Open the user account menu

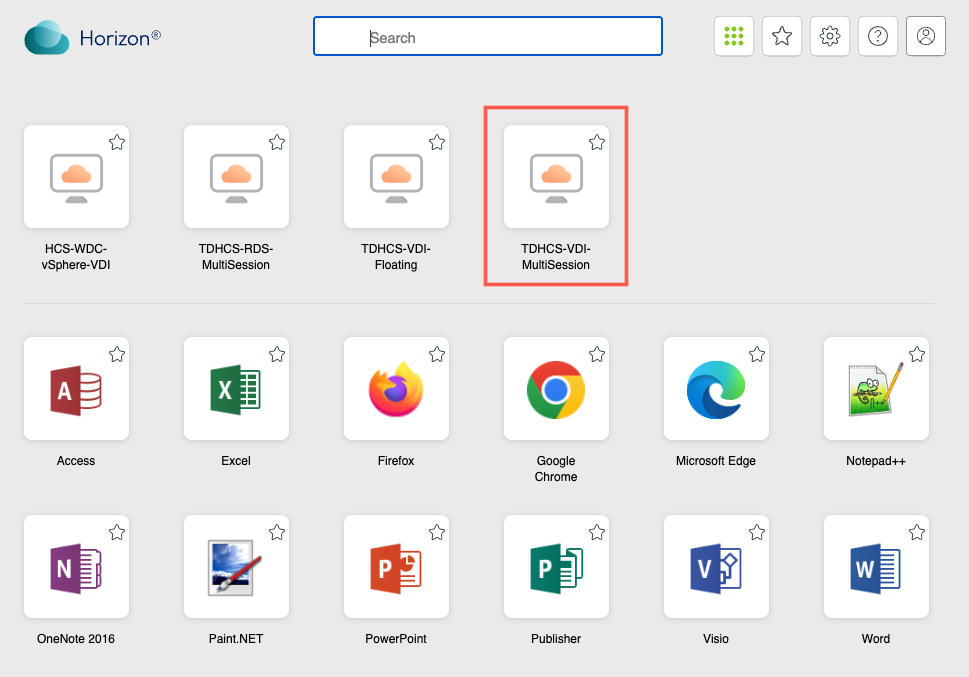tap(925, 36)
